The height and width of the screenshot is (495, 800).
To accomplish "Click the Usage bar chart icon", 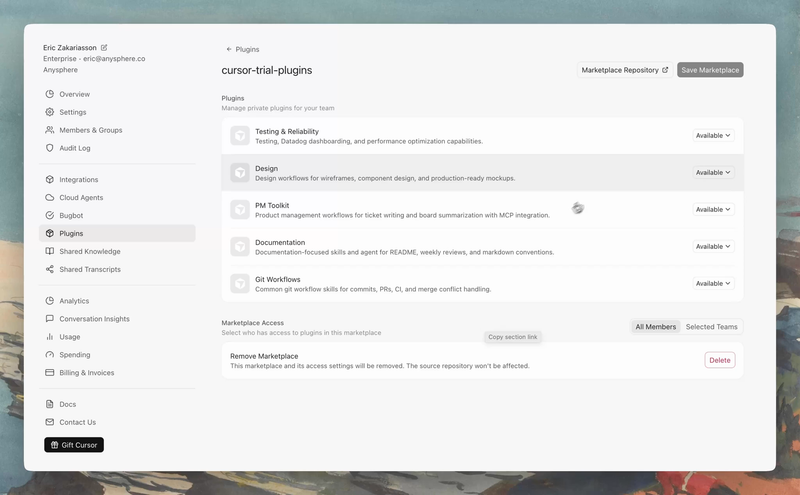I will [x=49, y=337].
